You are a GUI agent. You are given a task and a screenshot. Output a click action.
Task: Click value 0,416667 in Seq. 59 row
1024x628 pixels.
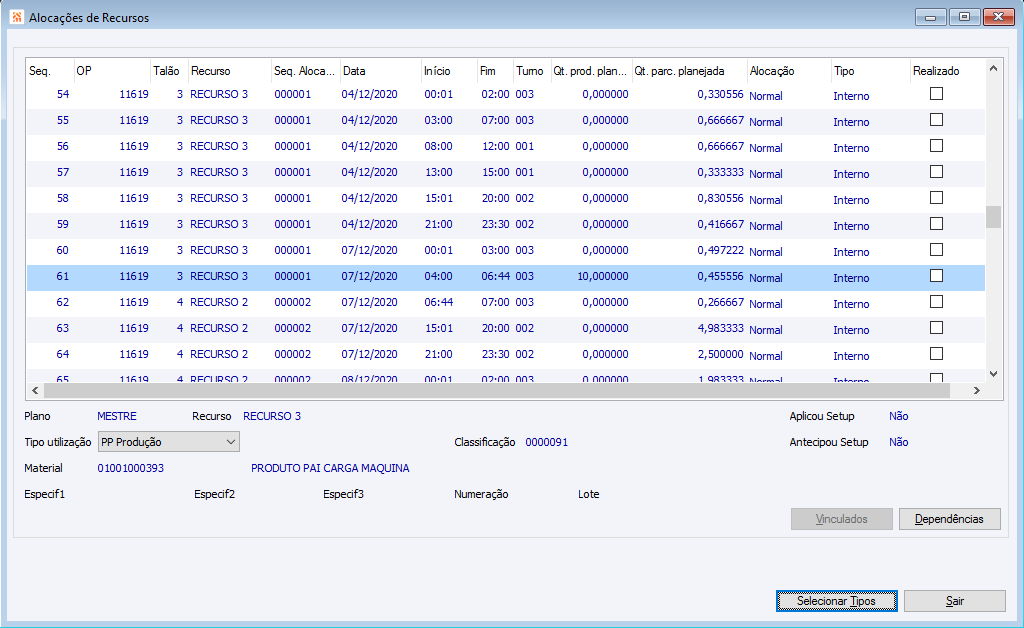(x=720, y=224)
